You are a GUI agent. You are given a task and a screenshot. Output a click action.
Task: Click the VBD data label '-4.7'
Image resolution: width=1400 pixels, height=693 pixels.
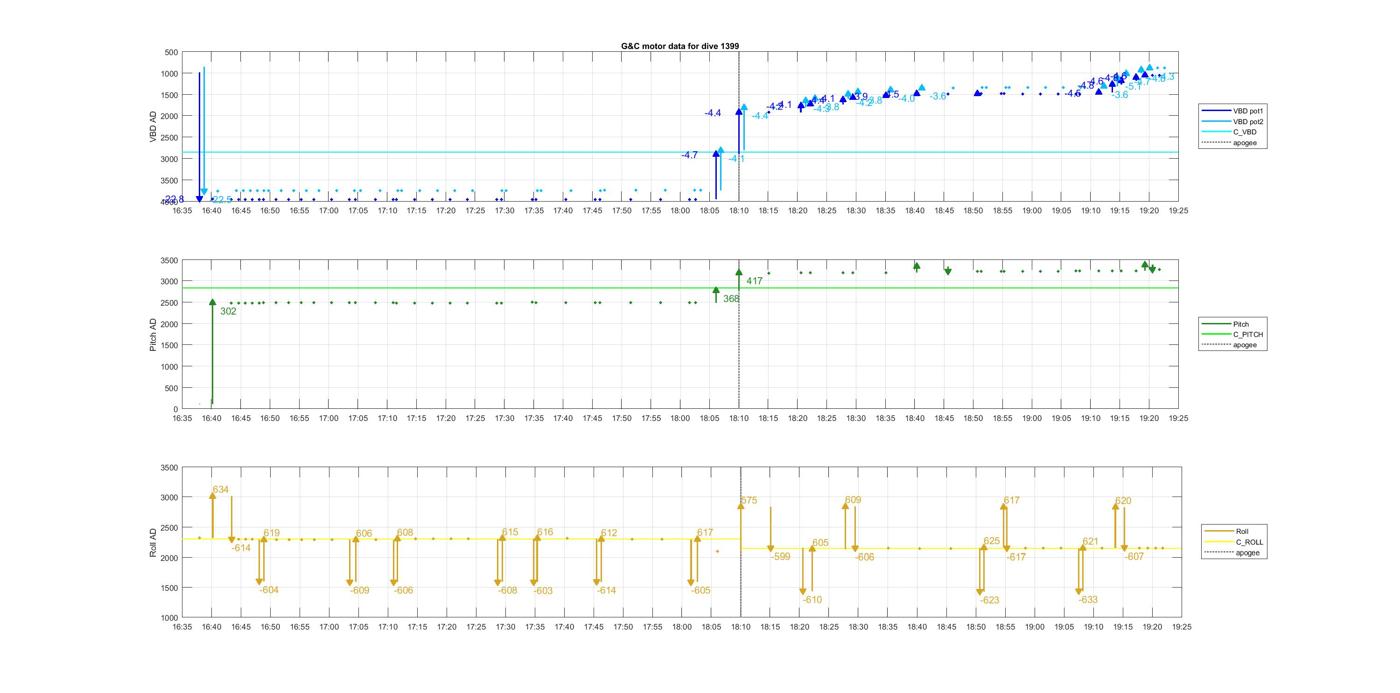tap(690, 156)
